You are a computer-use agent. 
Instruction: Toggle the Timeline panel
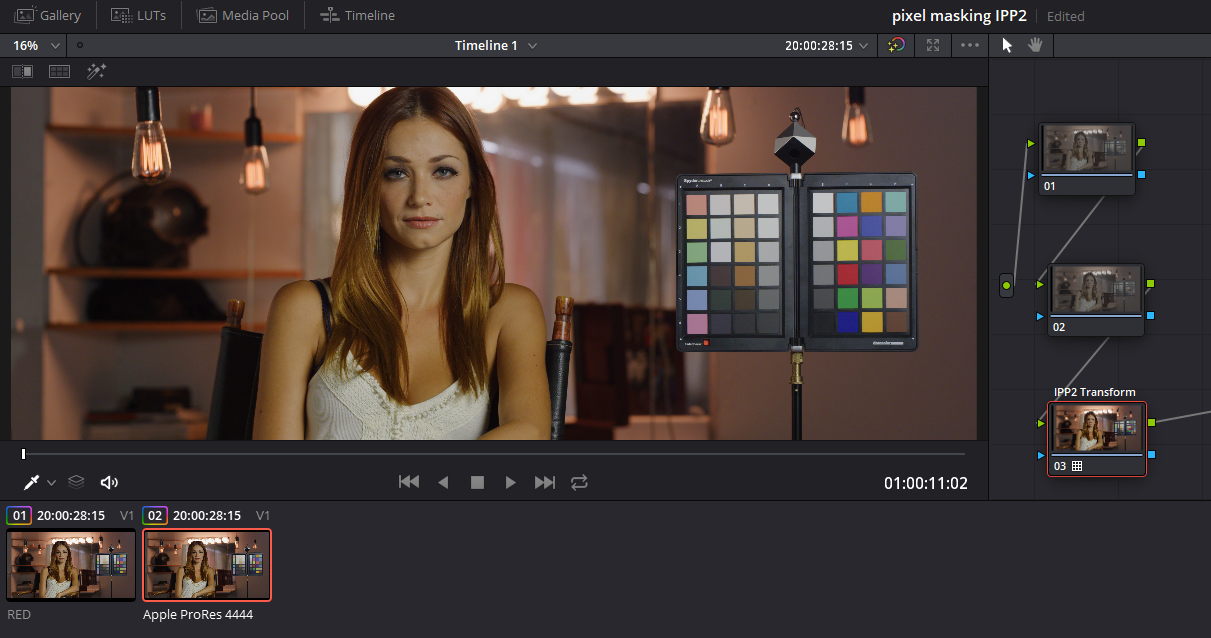(x=357, y=15)
